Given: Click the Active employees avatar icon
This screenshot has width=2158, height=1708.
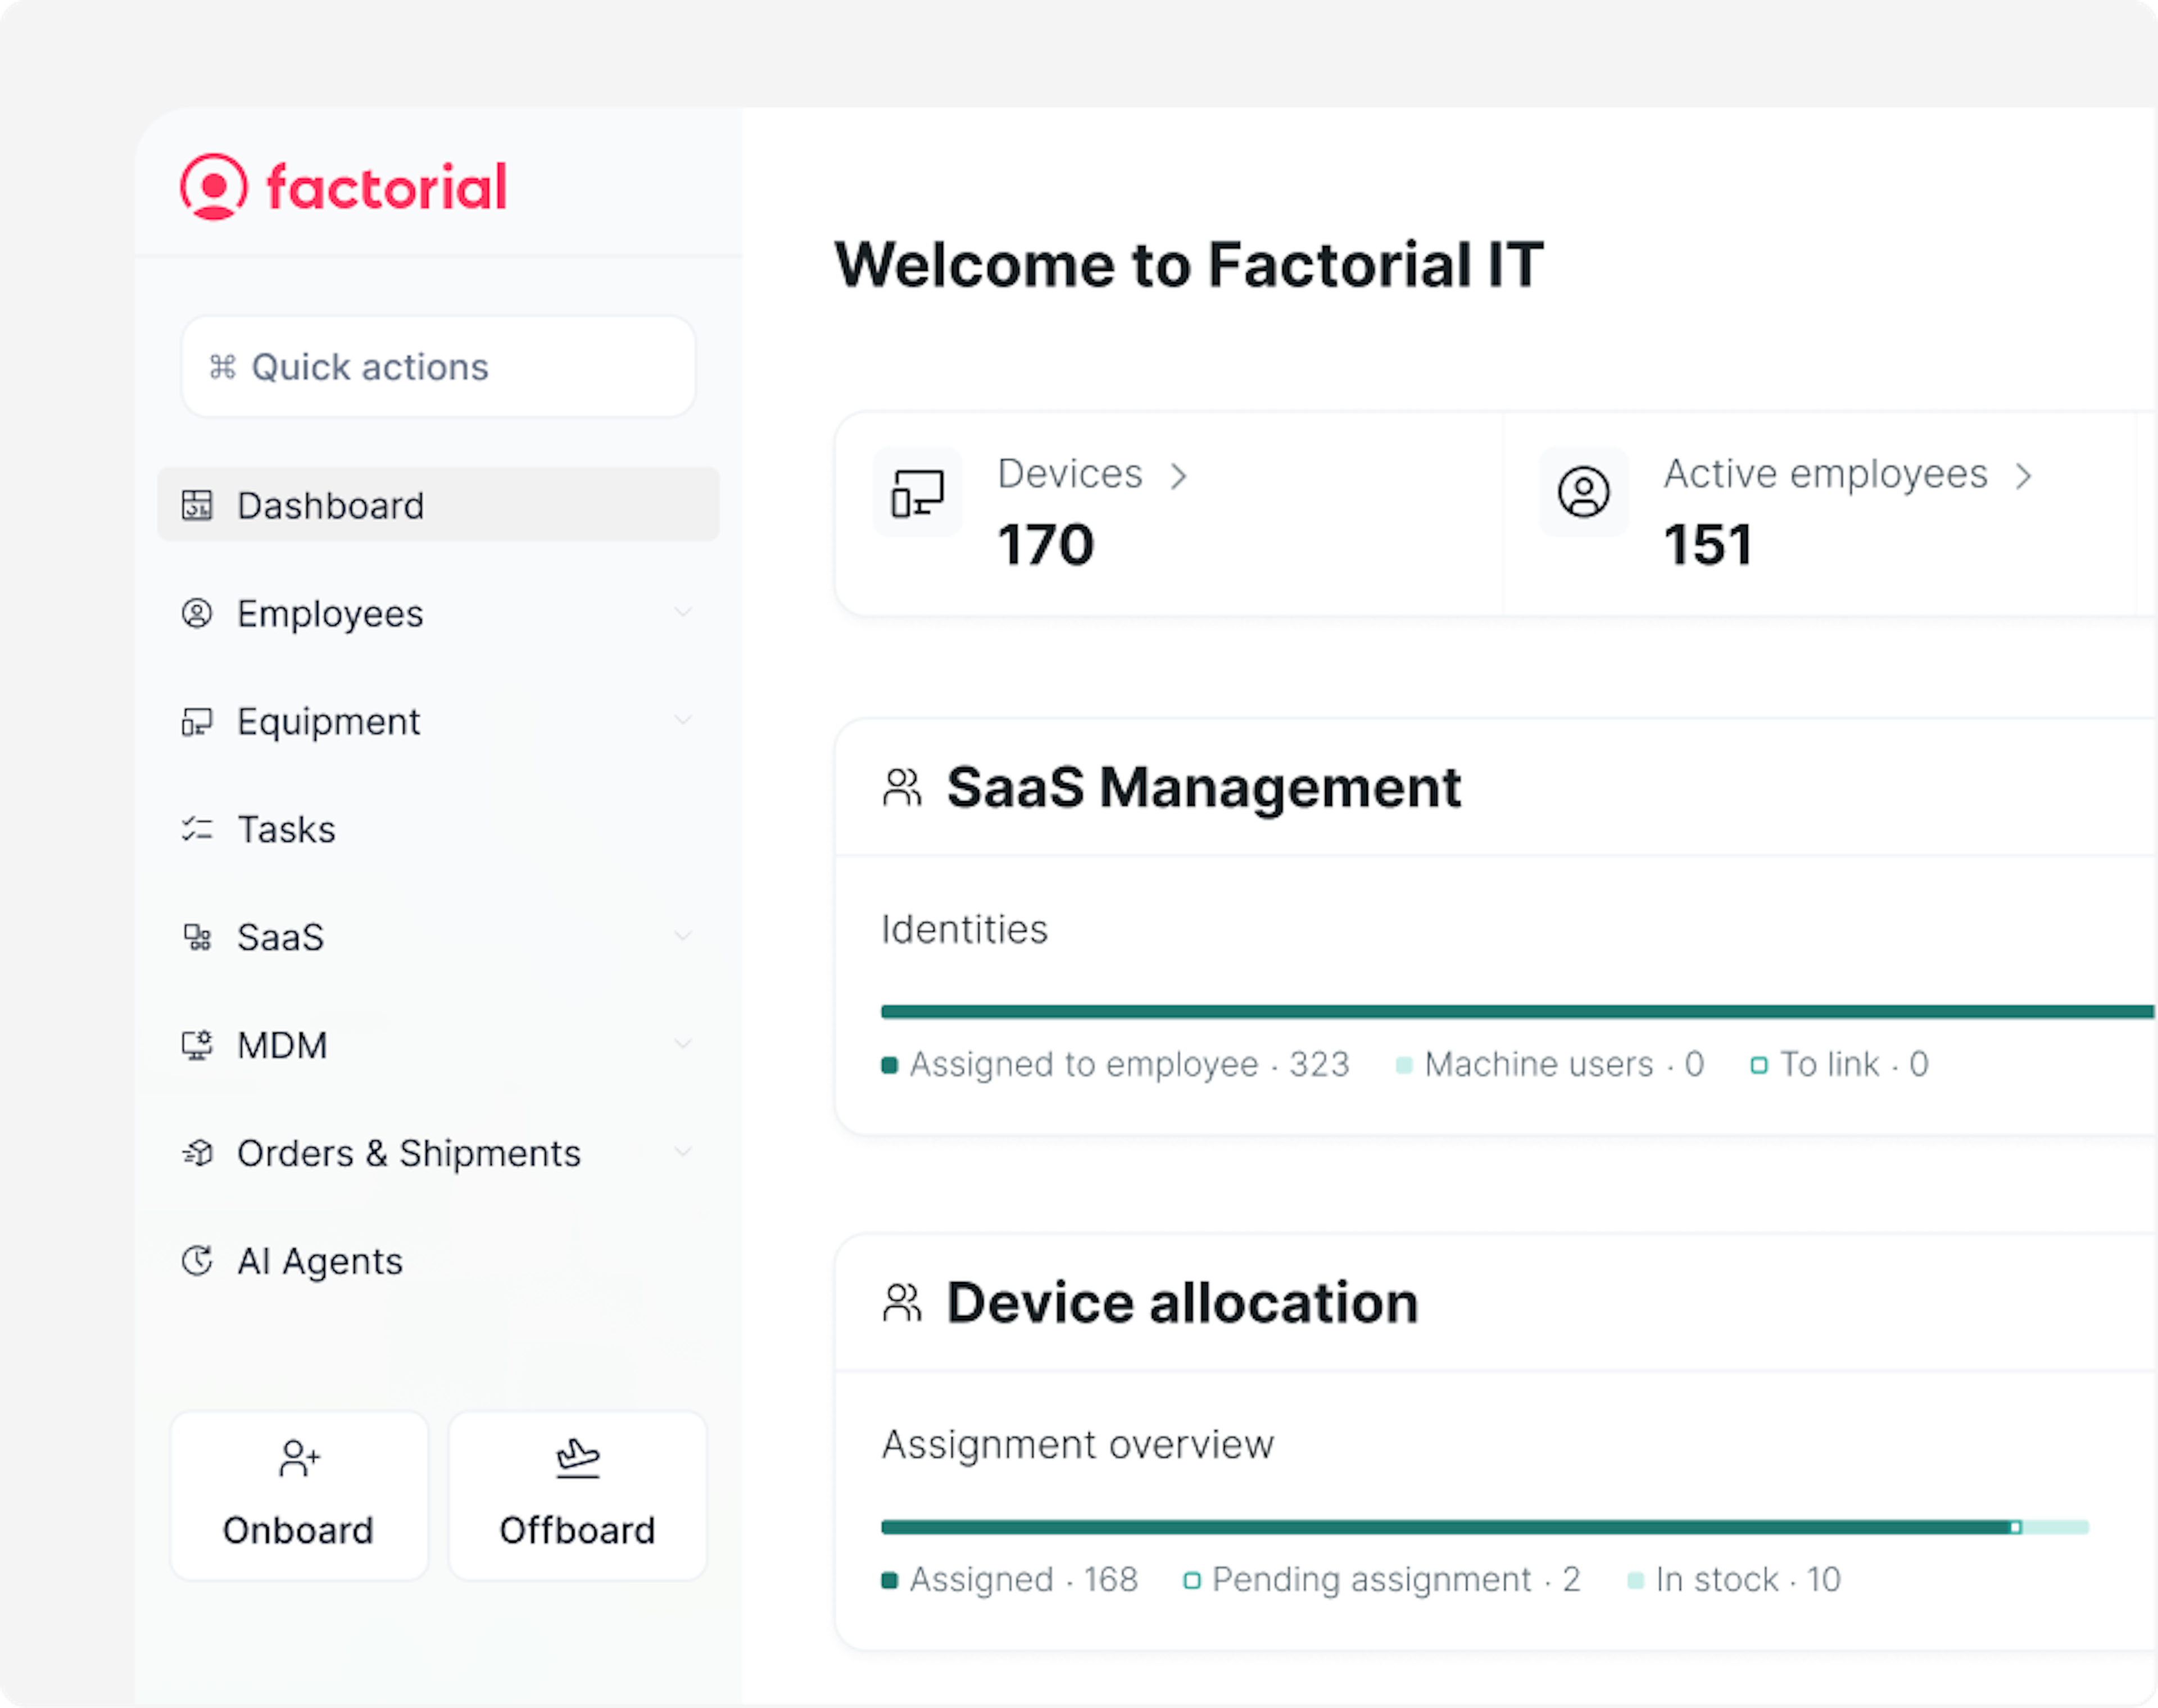Looking at the screenshot, I should (1583, 492).
